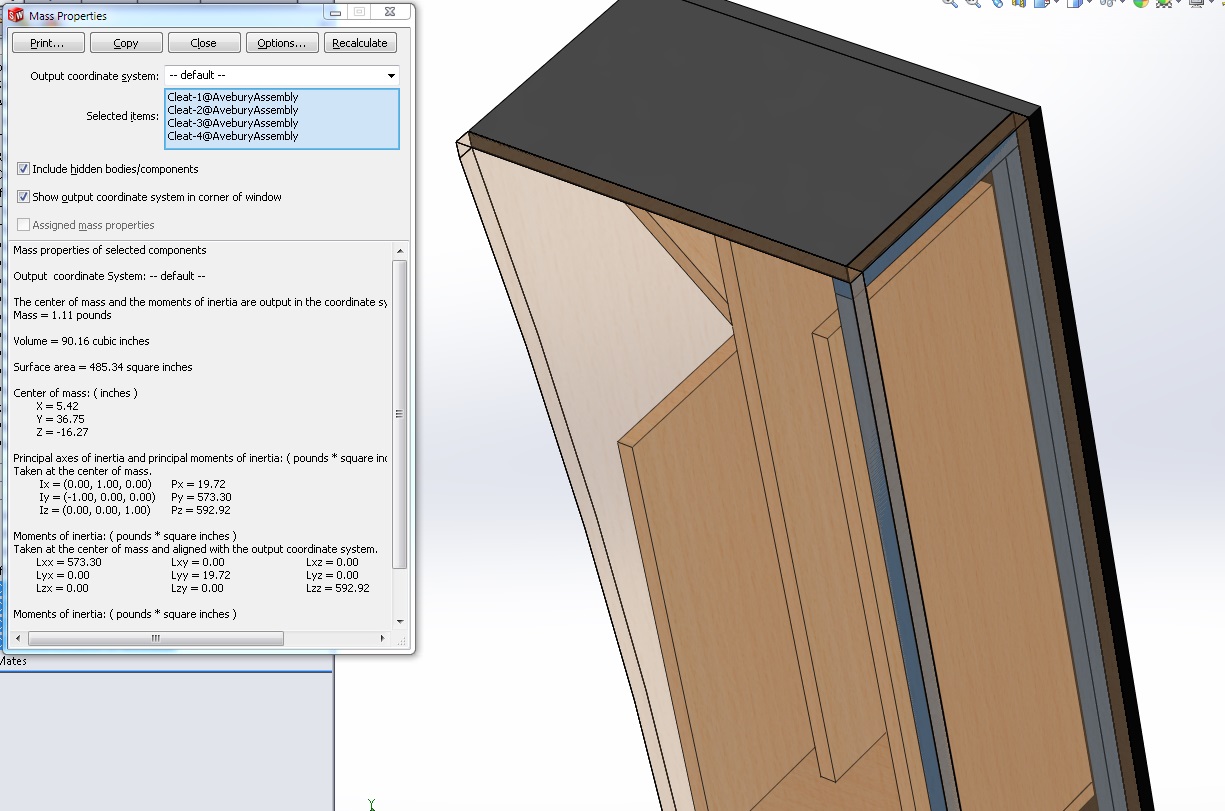The image size is (1225, 811).
Task: Click the 'Py = 573.30' principal moment value
Action: coord(201,497)
